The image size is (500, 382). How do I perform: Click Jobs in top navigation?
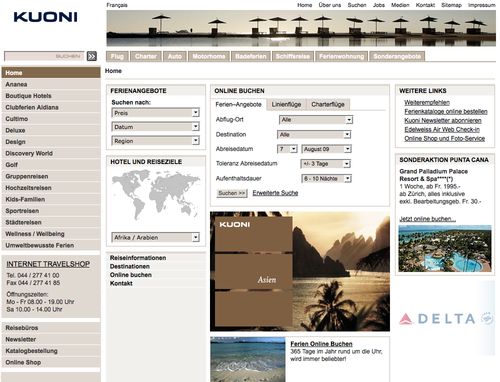pos(379,5)
